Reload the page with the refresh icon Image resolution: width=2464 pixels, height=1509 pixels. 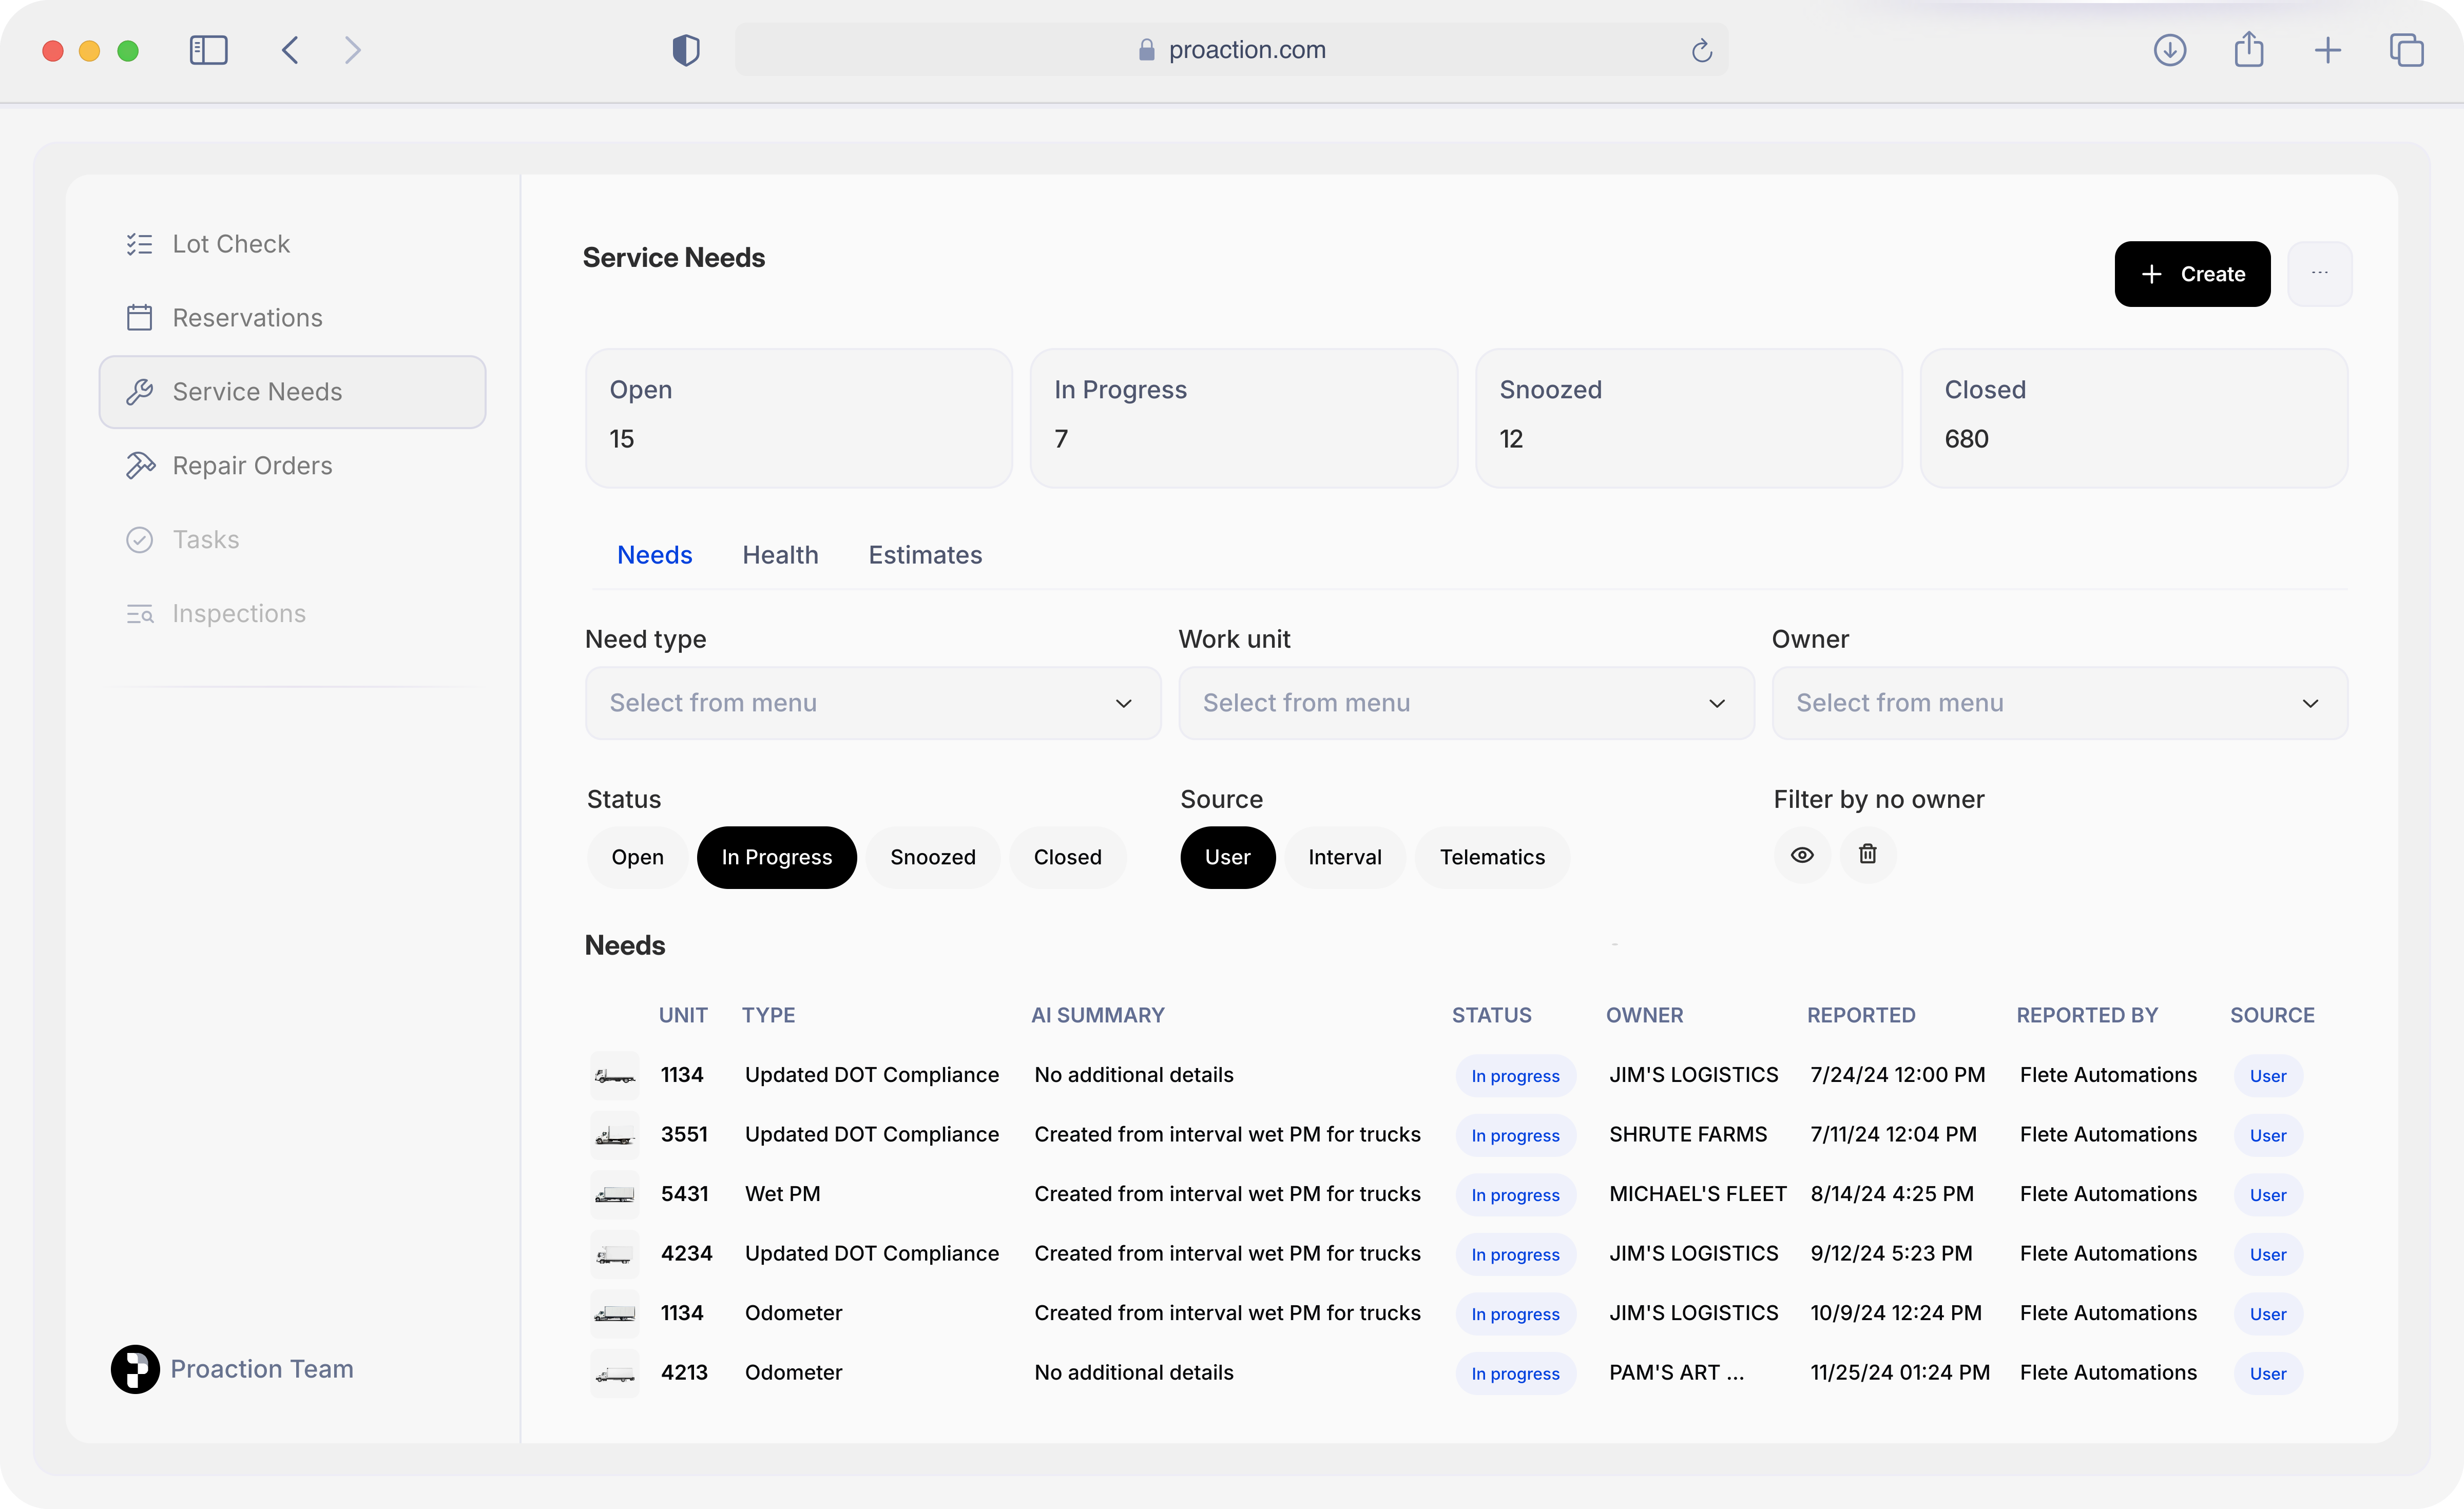1702,50
